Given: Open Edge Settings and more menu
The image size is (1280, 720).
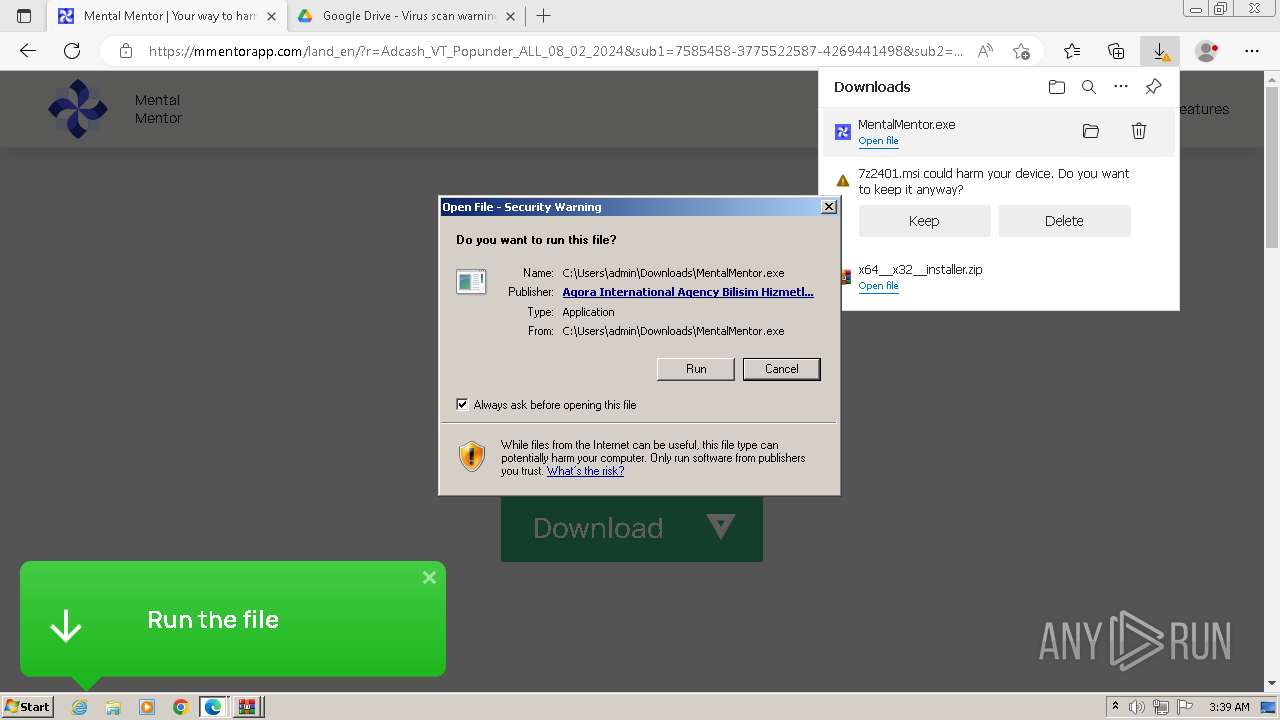Looking at the screenshot, I should pos(1251,51).
